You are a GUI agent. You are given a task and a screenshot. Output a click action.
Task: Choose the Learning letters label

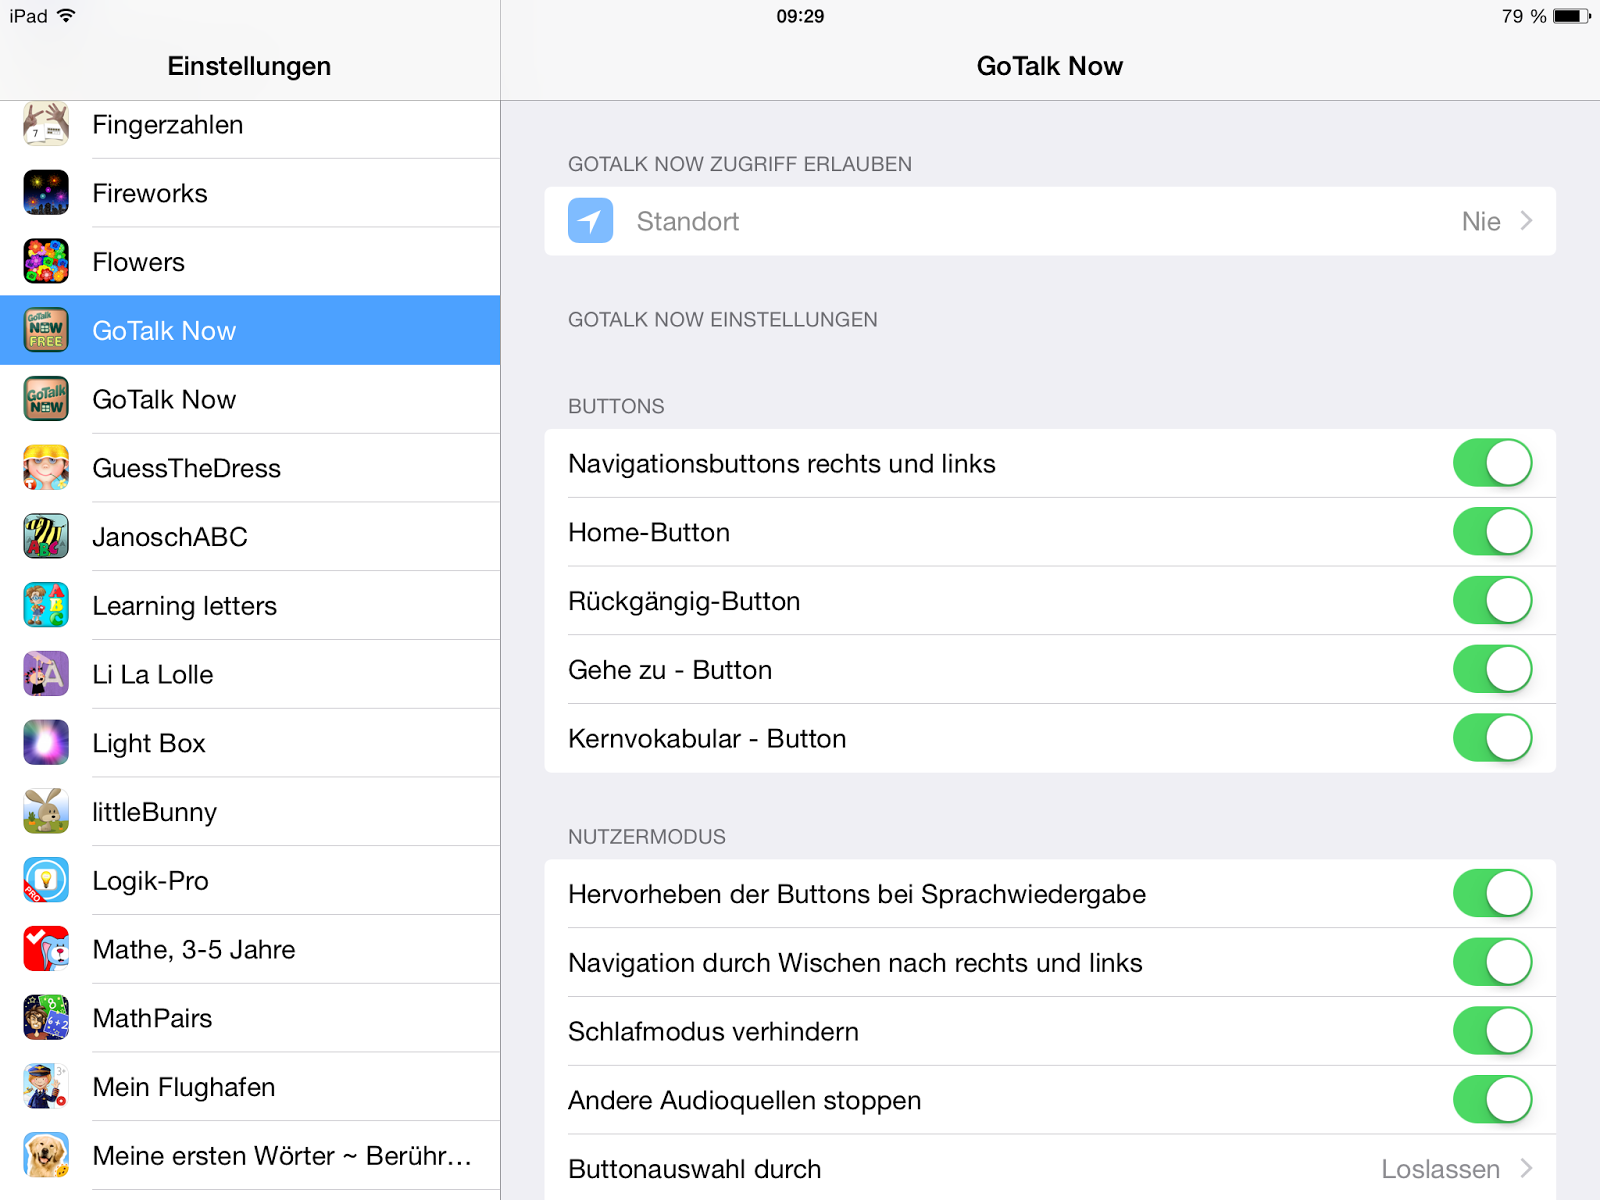click(x=185, y=606)
